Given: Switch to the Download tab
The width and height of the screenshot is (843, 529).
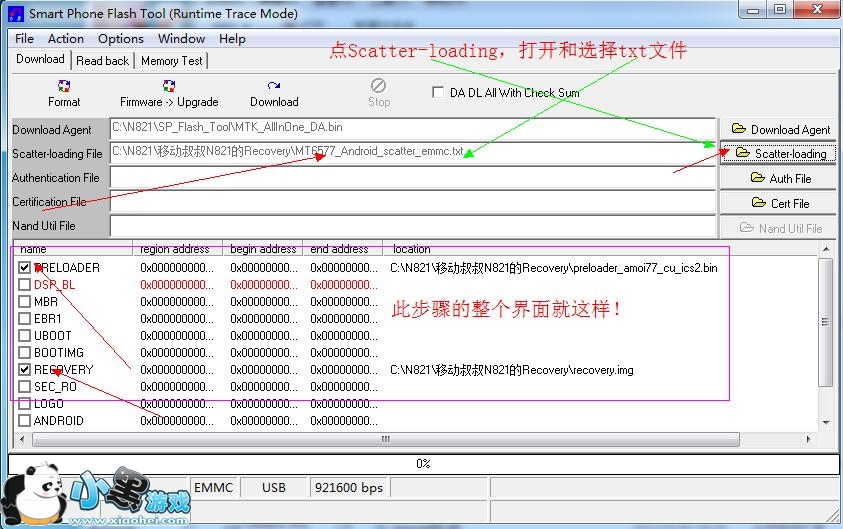Looking at the screenshot, I should (x=40, y=59).
